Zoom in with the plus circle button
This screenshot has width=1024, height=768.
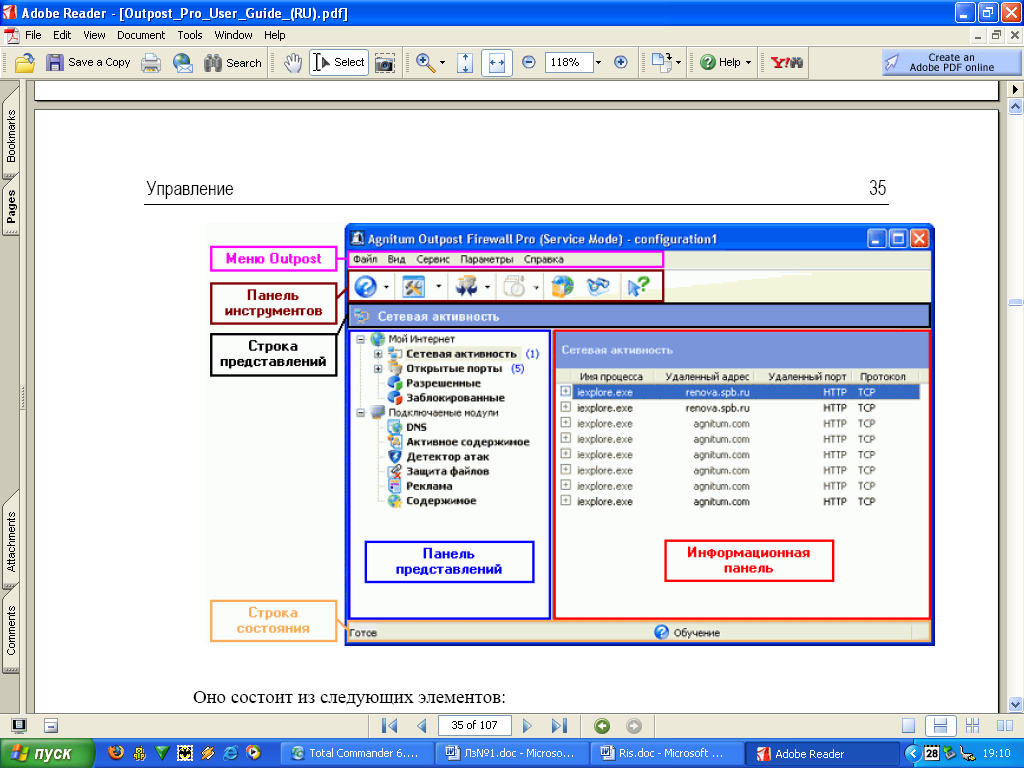(x=620, y=63)
